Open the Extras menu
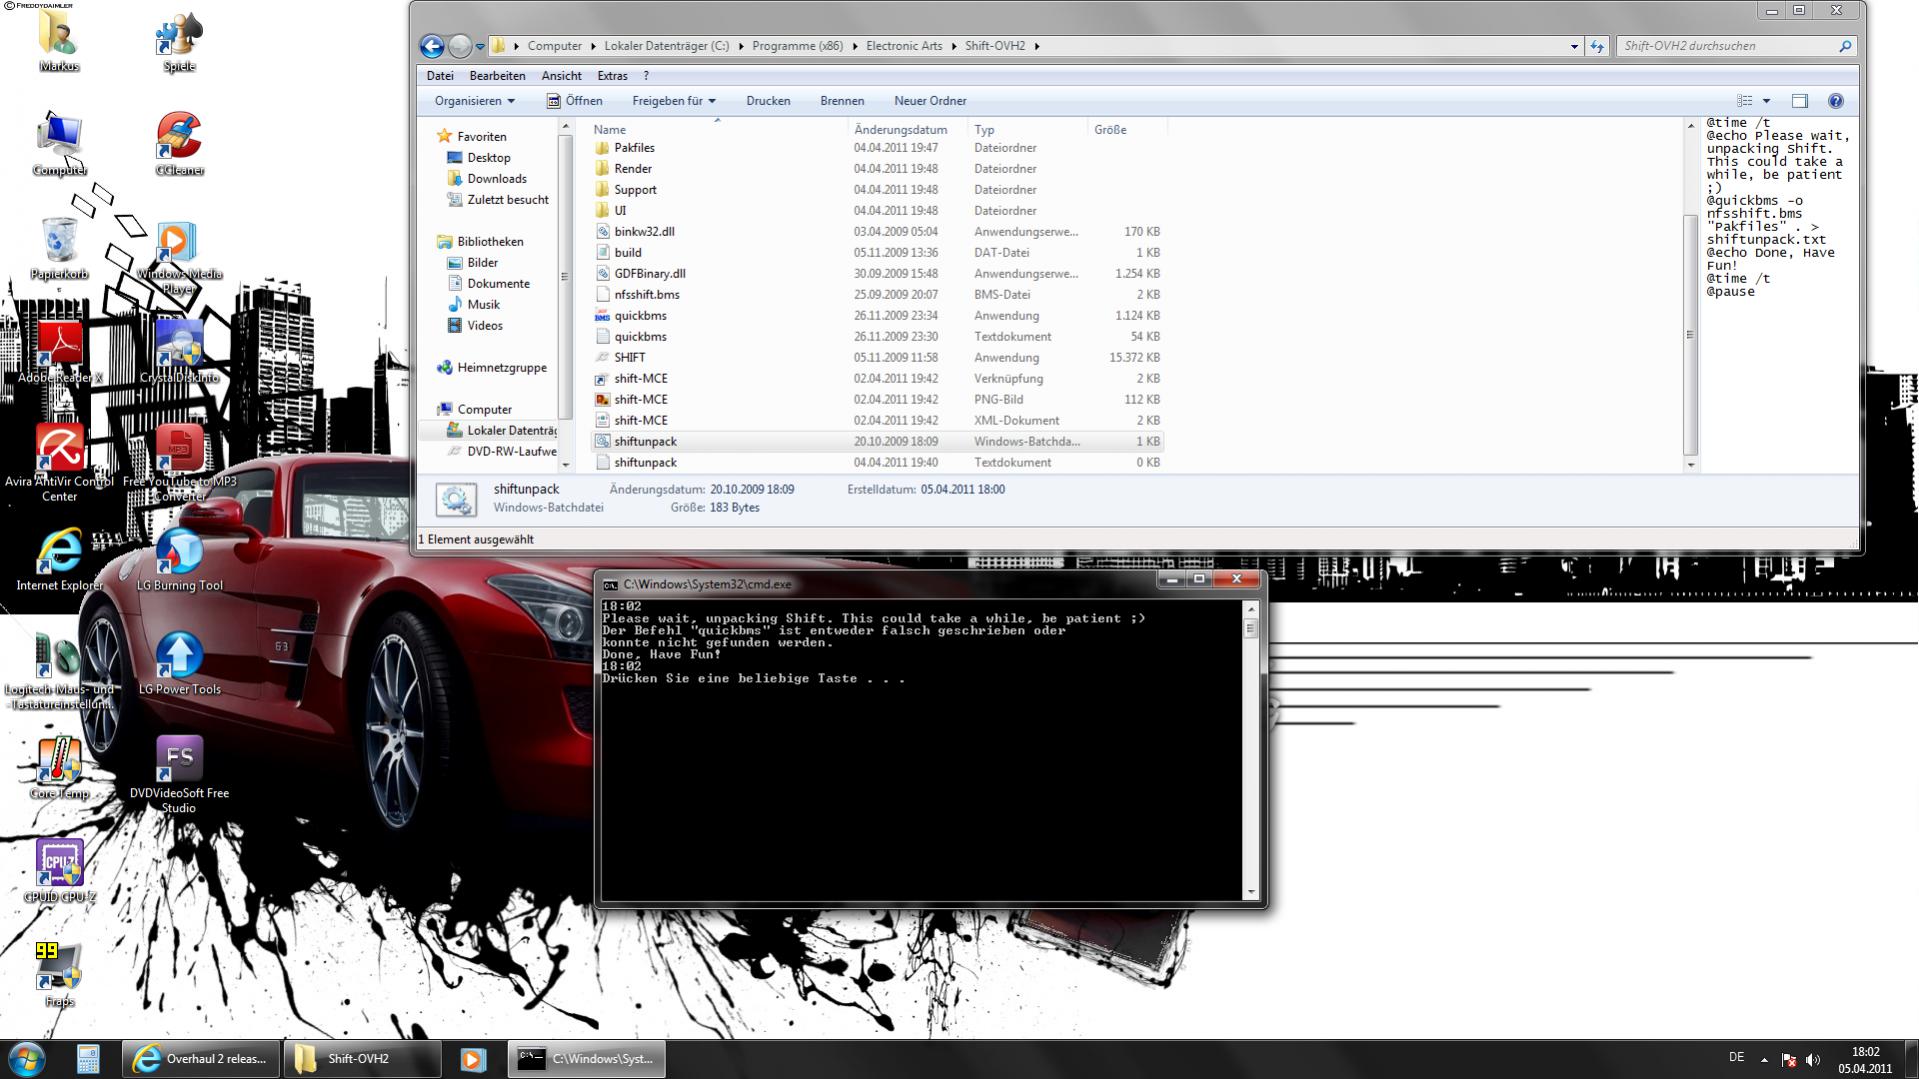This screenshot has height=1079, width=1919. [612, 76]
